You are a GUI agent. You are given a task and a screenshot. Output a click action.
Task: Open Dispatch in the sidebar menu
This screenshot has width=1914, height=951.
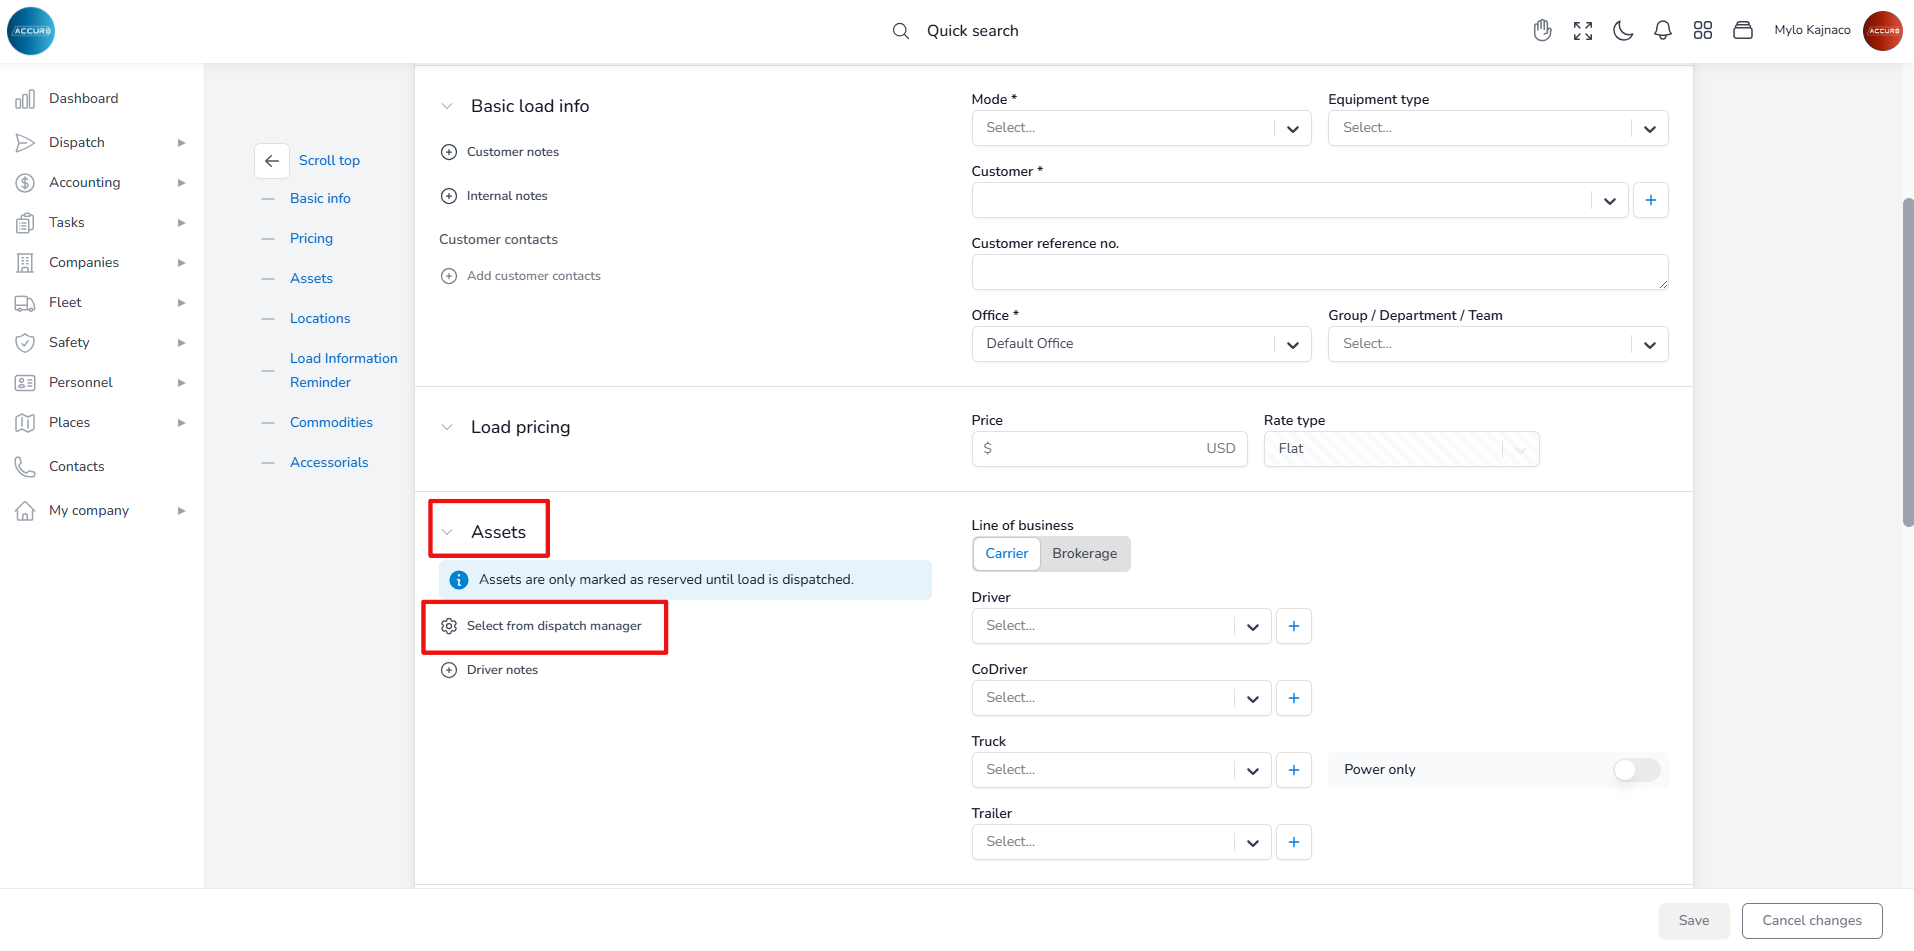pyautogui.click(x=77, y=143)
